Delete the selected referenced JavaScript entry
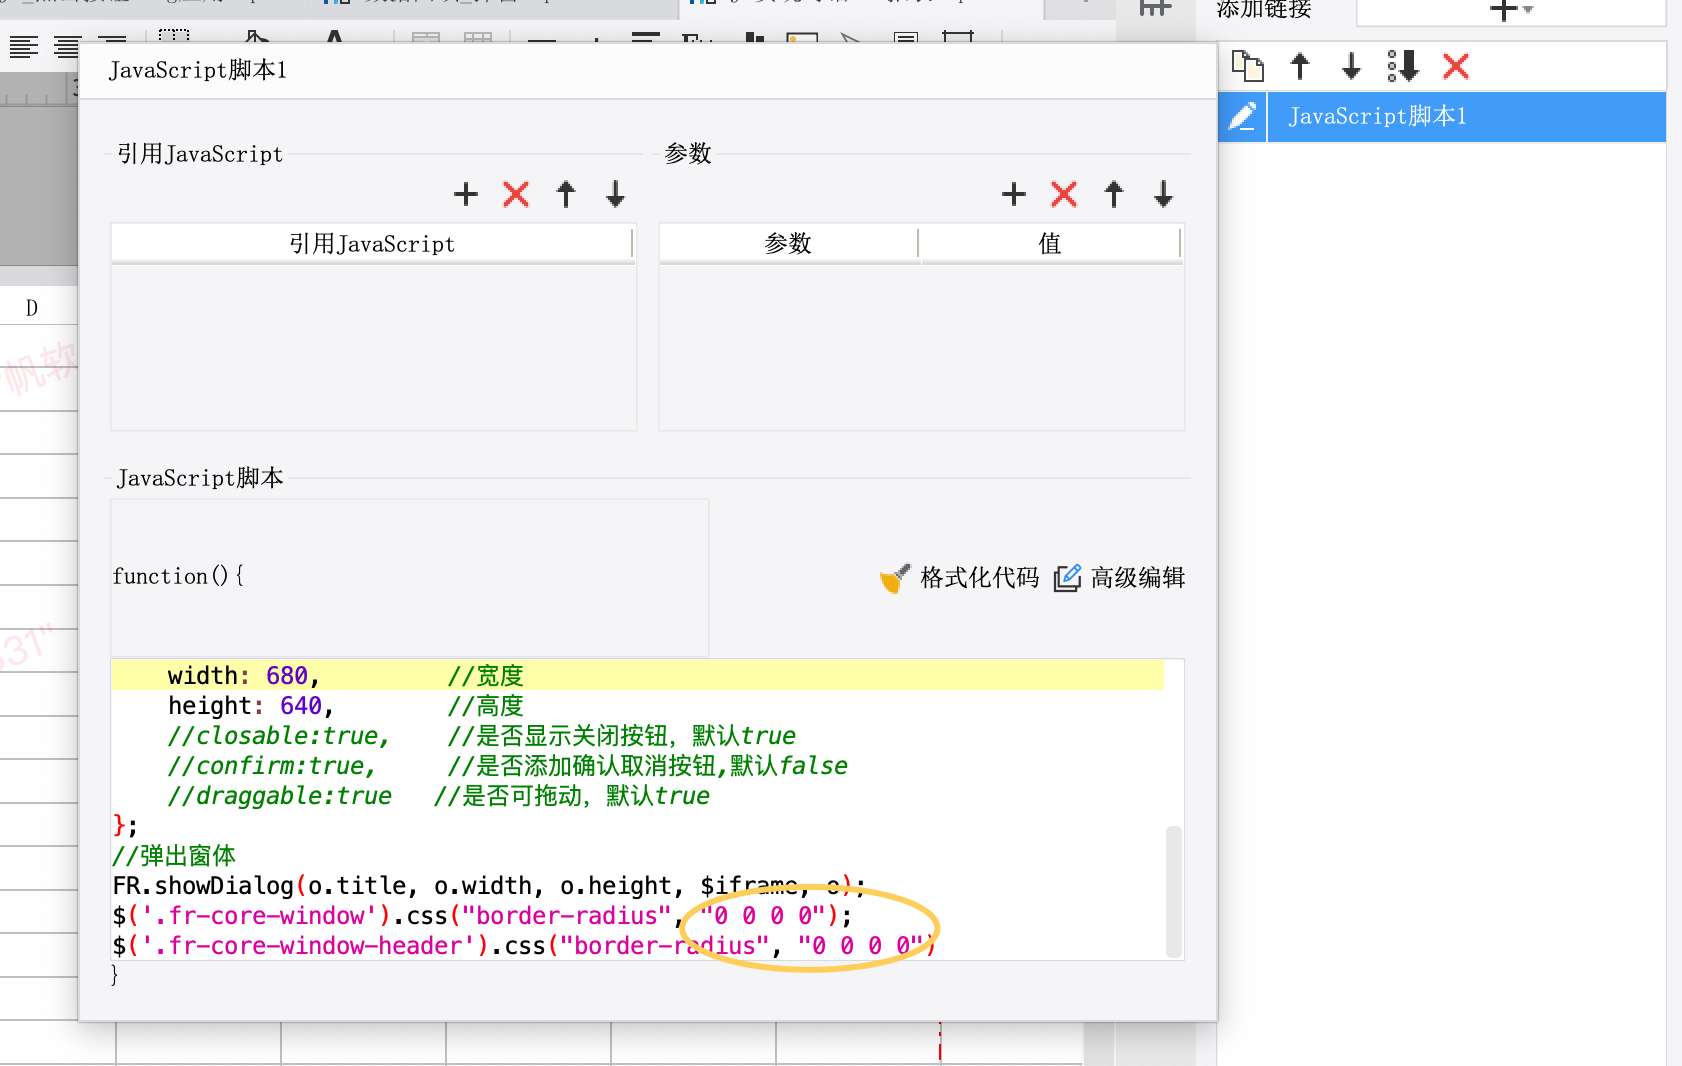 pyautogui.click(x=516, y=194)
